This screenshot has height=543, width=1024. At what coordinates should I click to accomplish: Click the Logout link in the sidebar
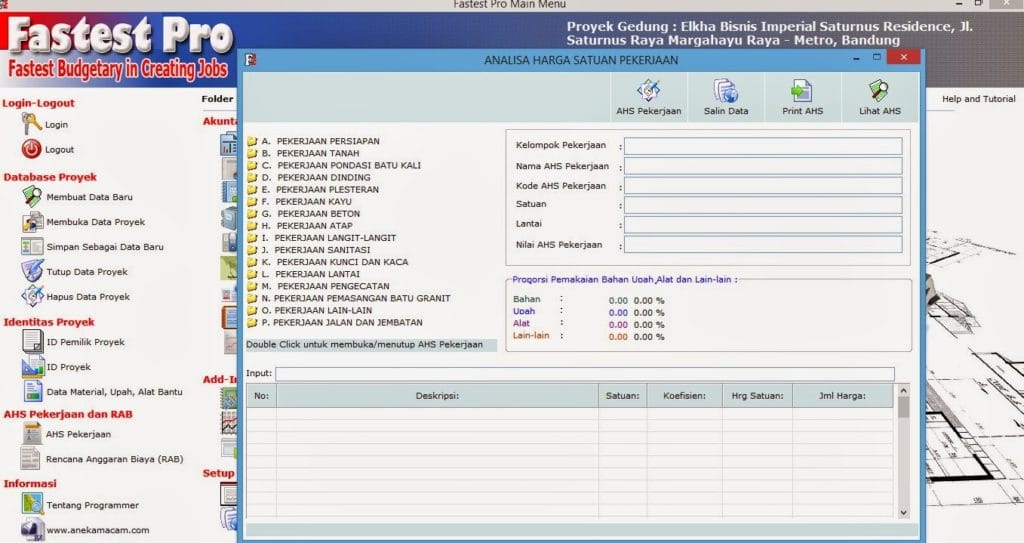(59, 150)
